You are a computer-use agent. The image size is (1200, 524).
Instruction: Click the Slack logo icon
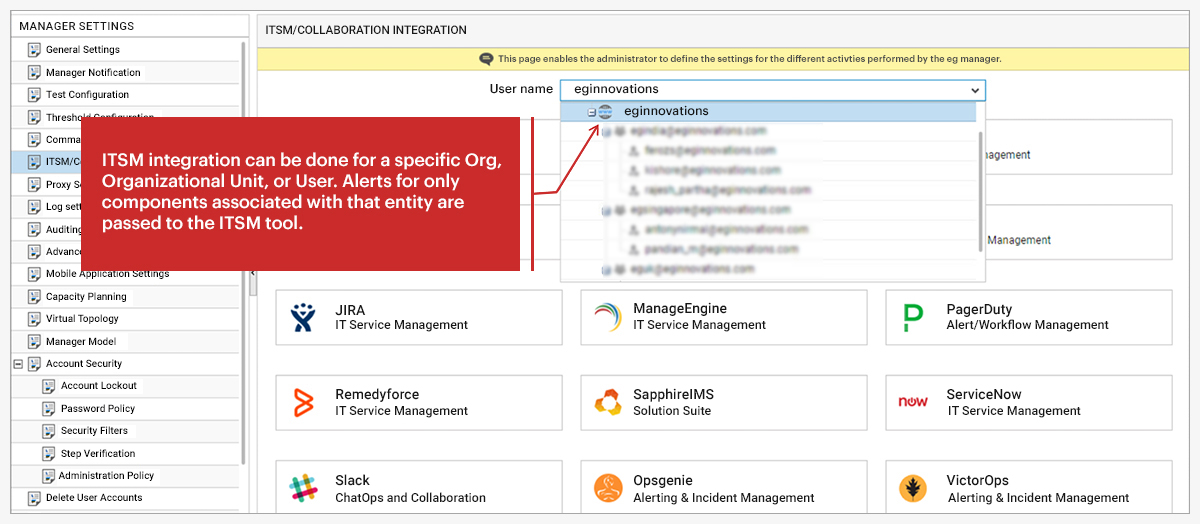coord(302,488)
